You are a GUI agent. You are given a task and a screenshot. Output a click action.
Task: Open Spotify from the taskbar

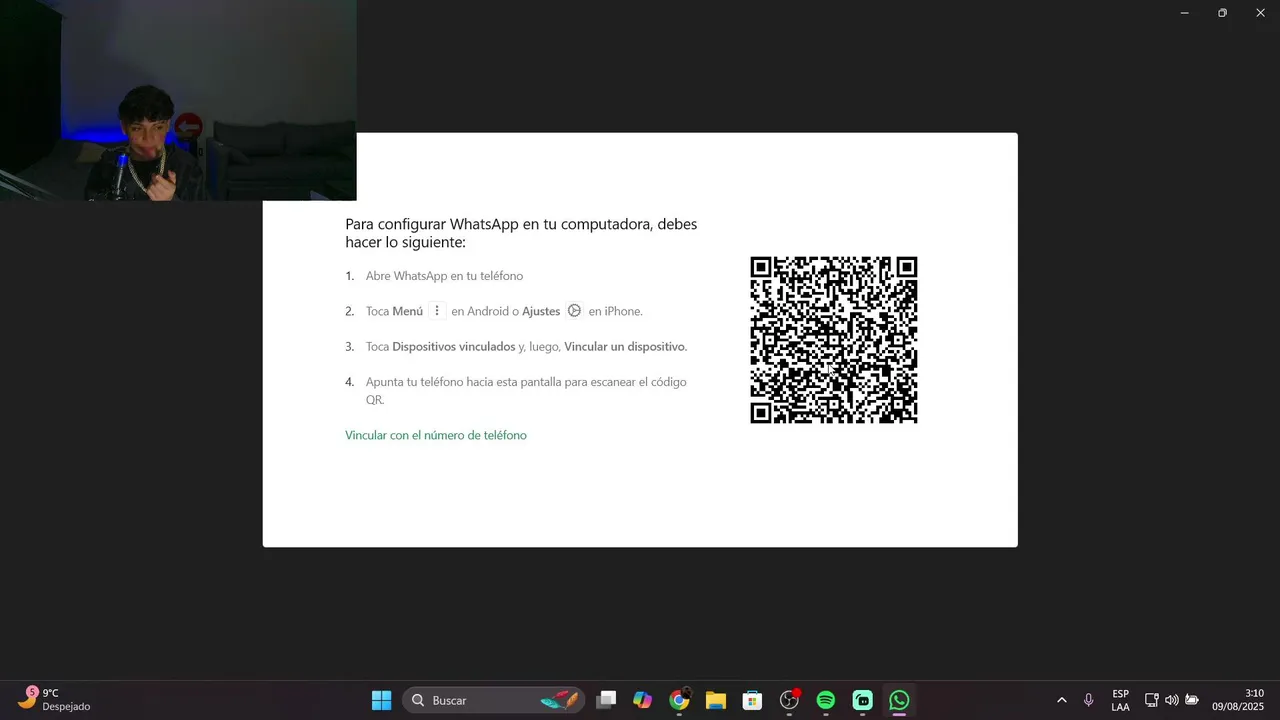(826, 700)
